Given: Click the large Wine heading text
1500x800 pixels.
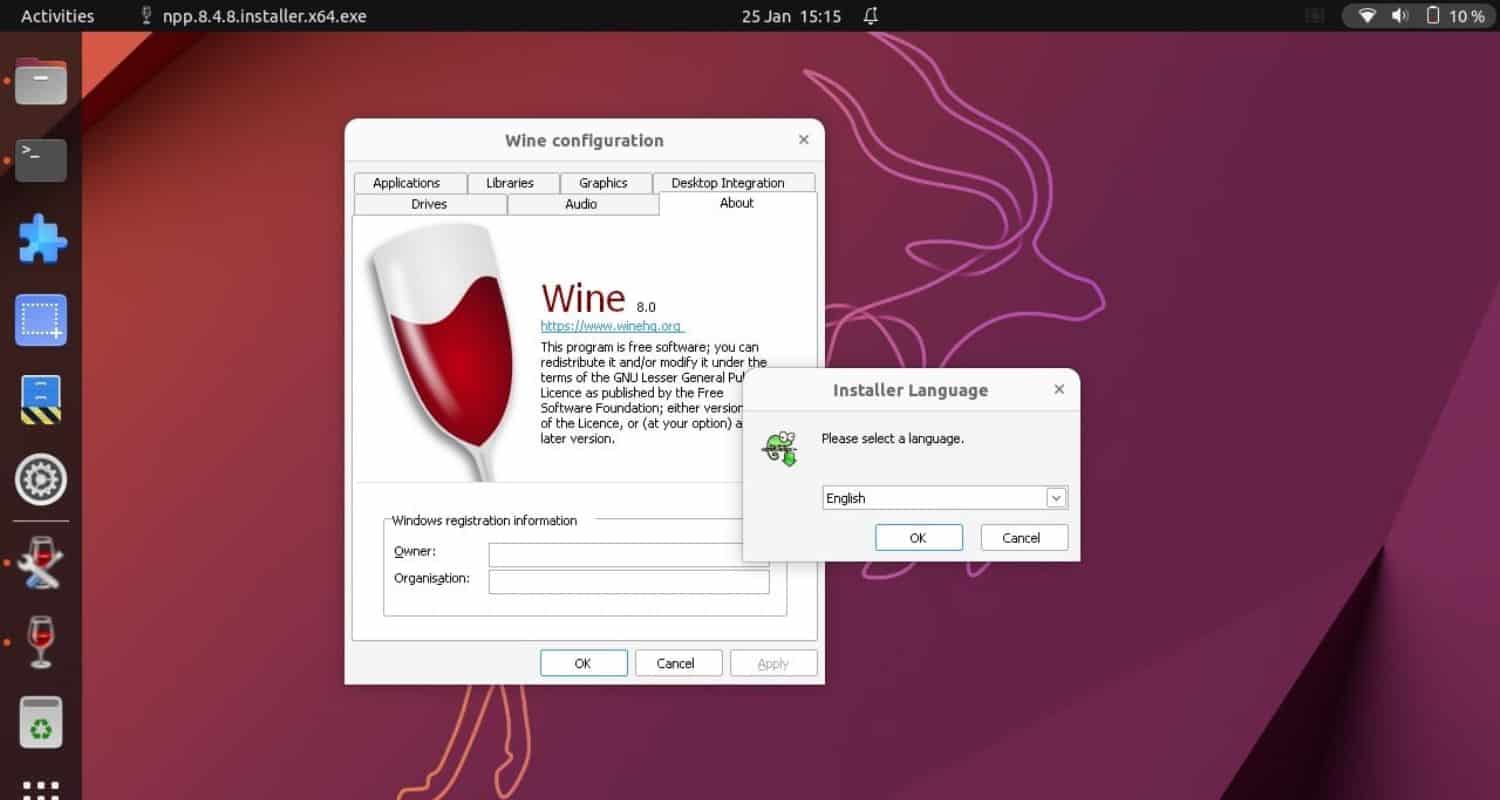Looking at the screenshot, I should click(583, 298).
